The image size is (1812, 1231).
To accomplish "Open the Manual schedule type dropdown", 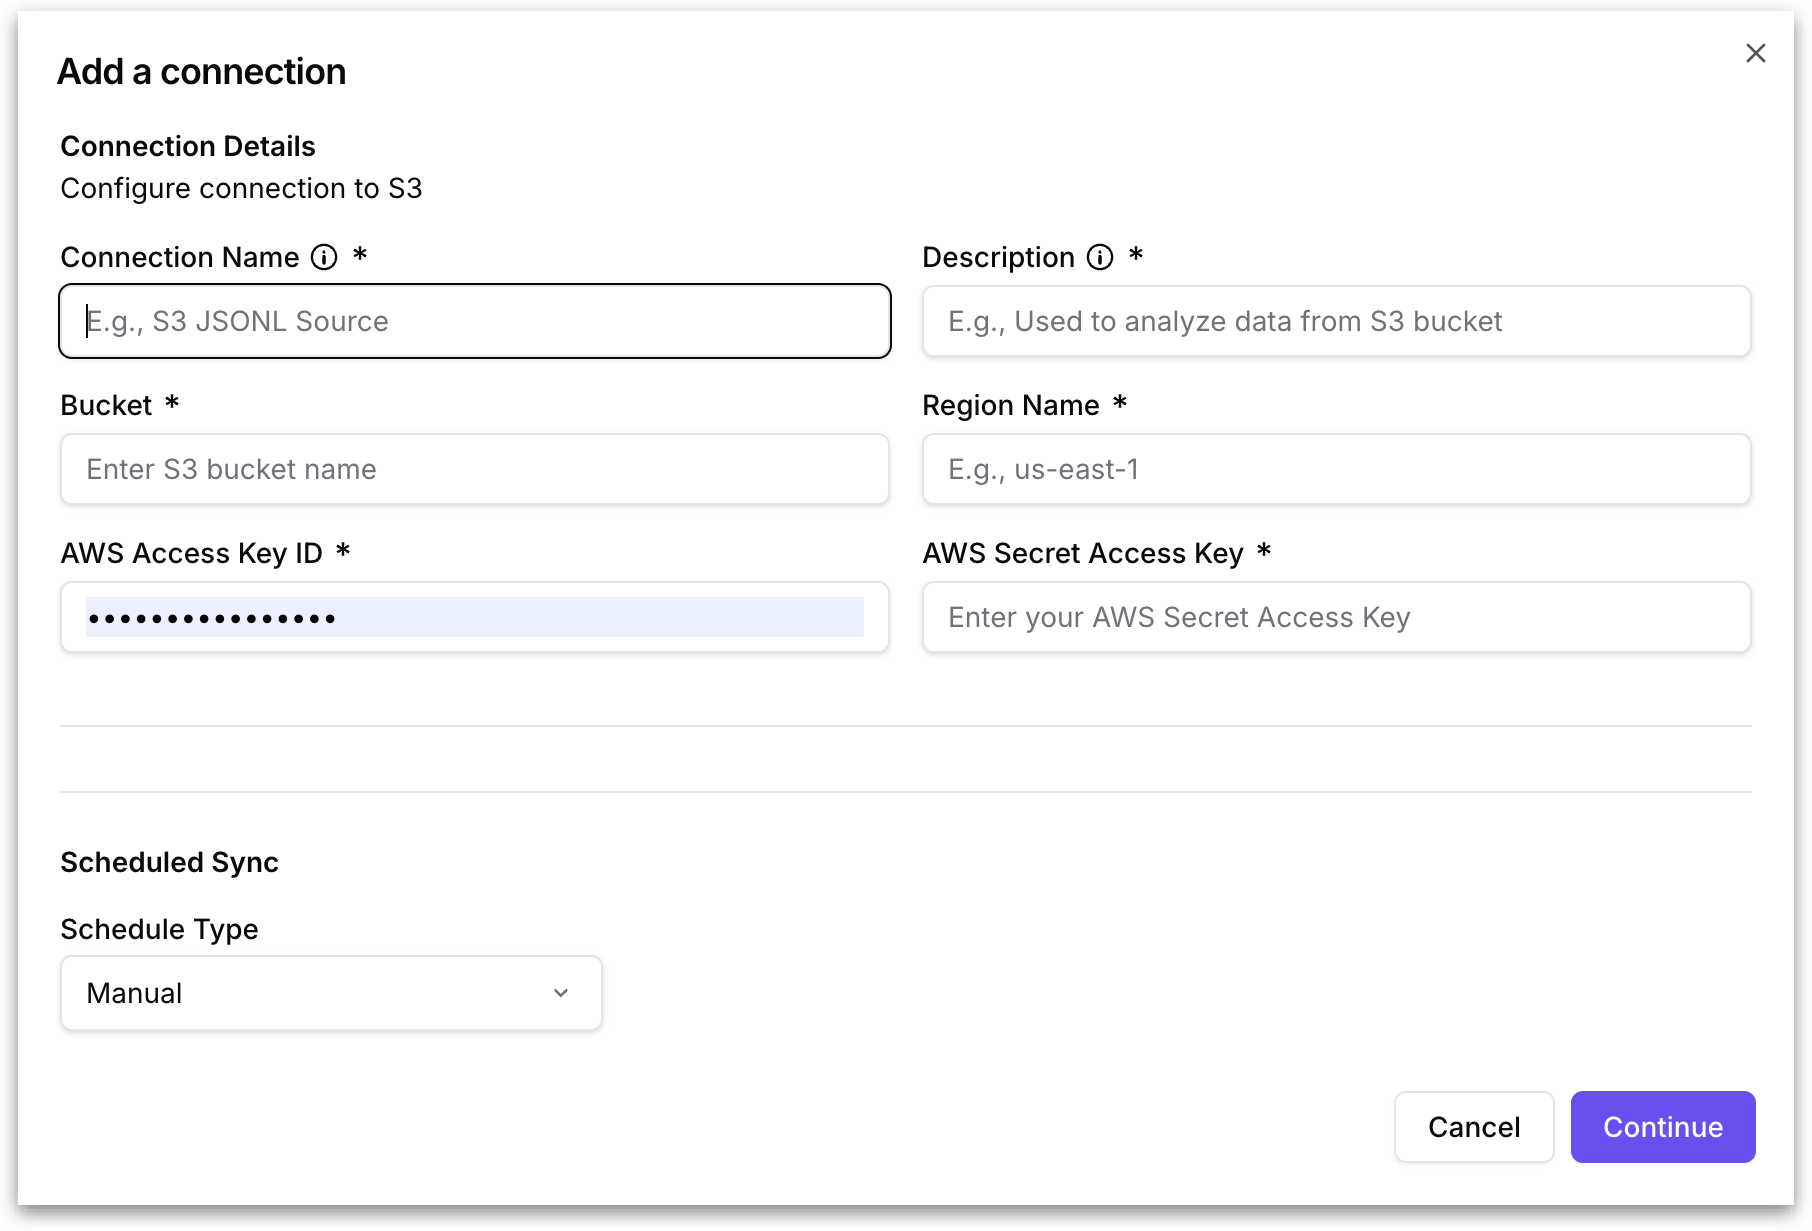I will [x=330, y=993].
